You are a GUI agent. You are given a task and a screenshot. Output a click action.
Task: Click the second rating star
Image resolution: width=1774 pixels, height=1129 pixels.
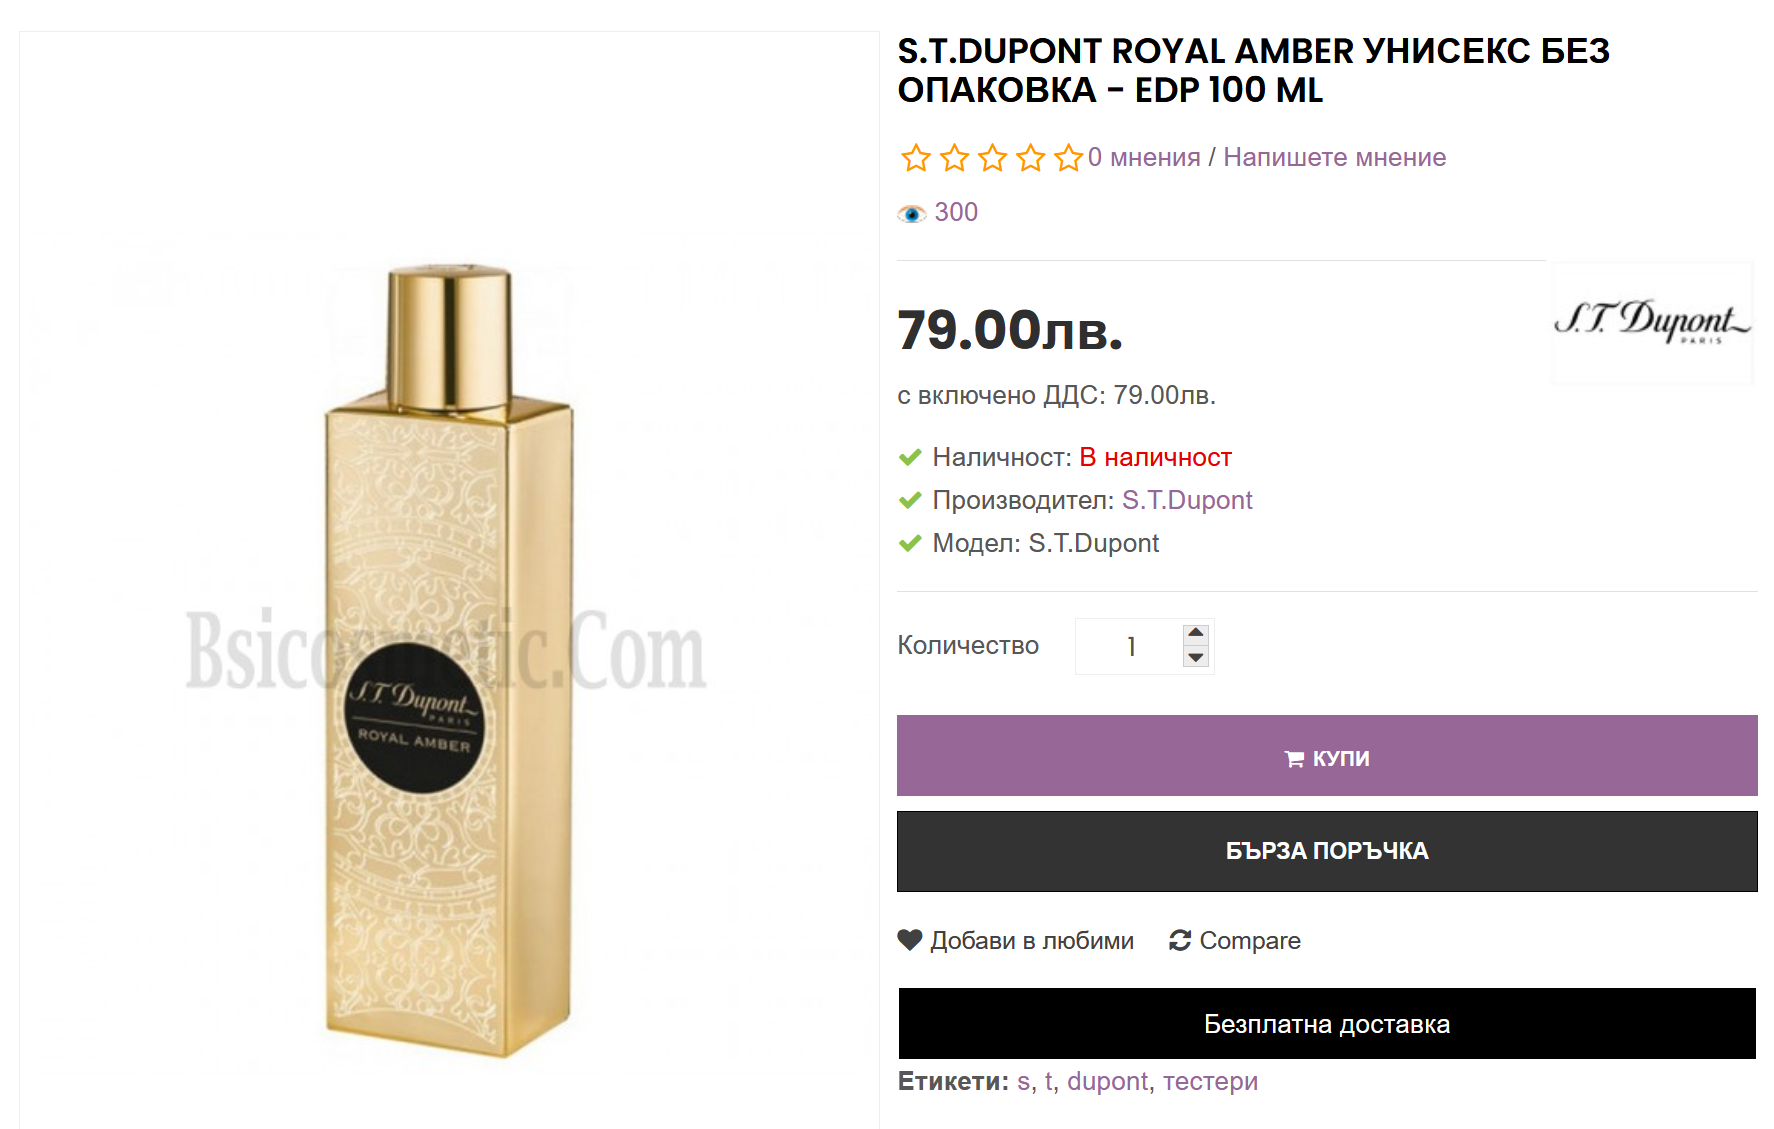pos(954,158)
